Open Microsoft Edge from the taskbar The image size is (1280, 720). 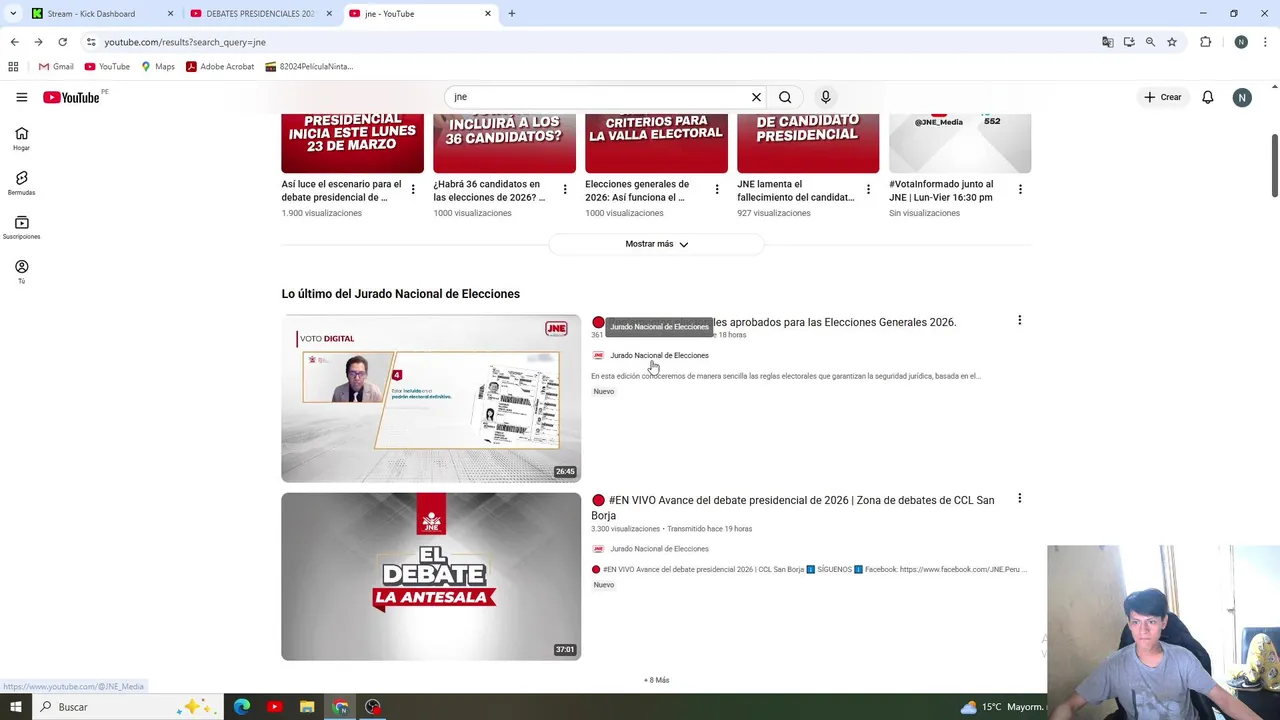pos(242,707)
